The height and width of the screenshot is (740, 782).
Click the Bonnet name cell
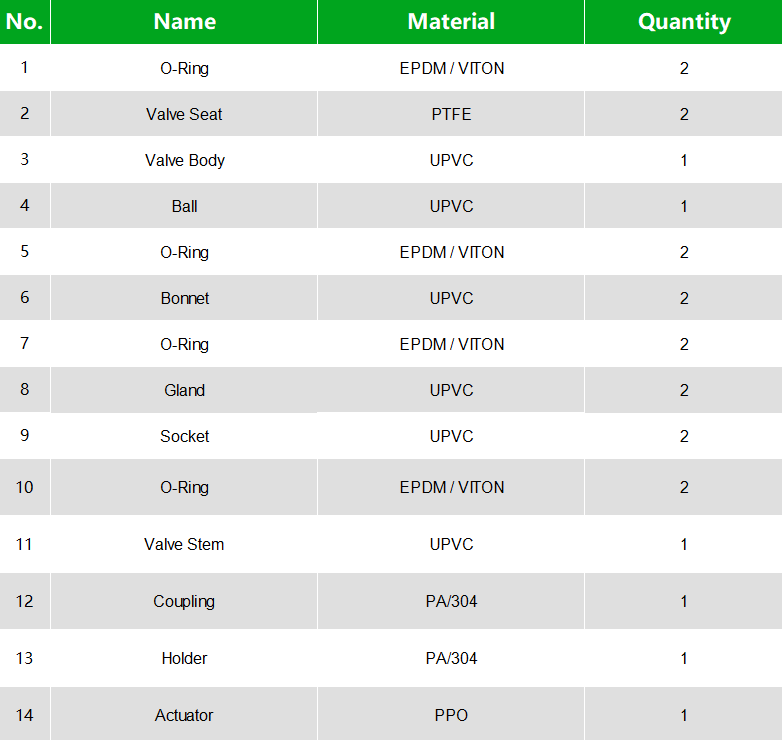point(184,298)
